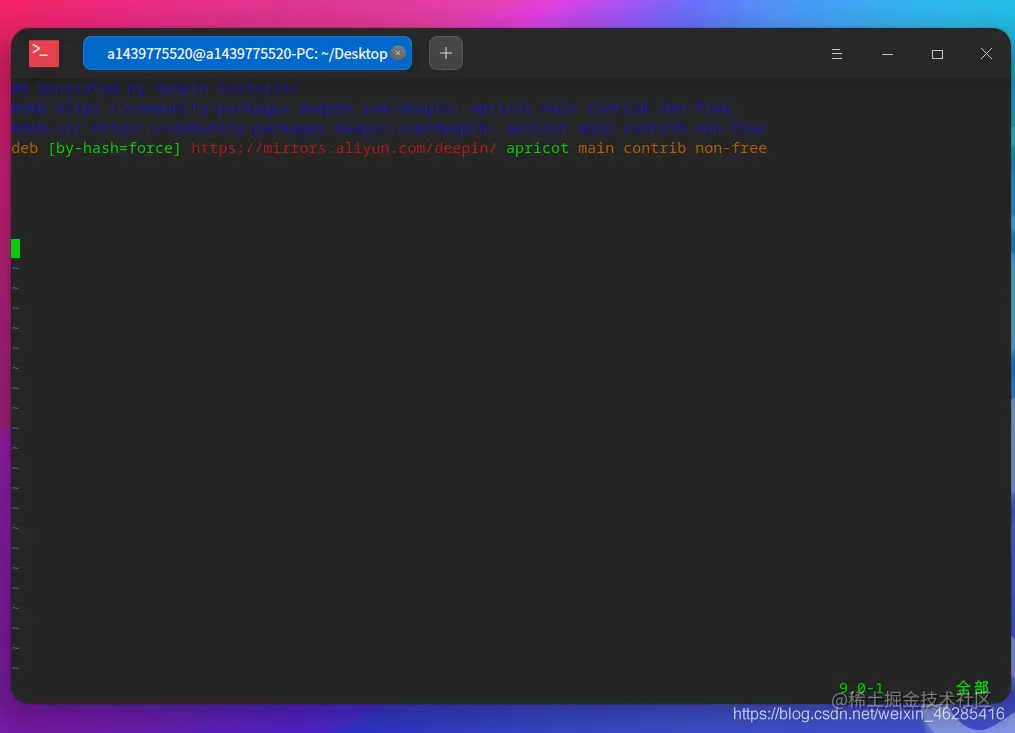The width and height of the screenshot is (1015, 733).
Task: Click the word 'contrib' in aliyun line
Action: pyautogui.click(x=654, y=148)
